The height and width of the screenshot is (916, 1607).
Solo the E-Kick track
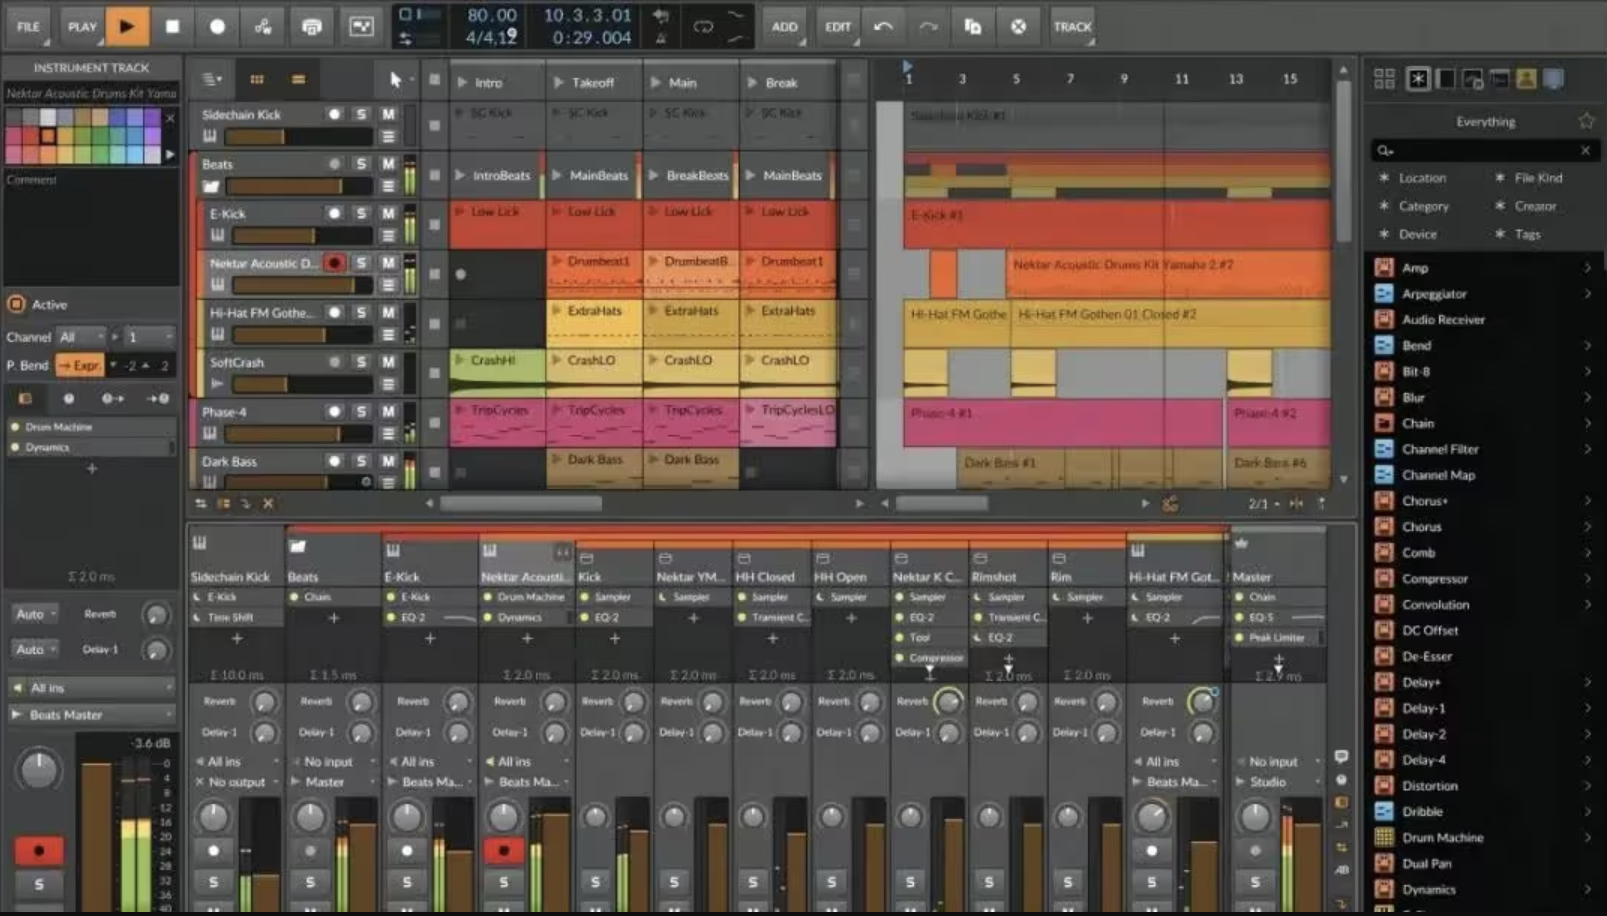pos(361,212)
